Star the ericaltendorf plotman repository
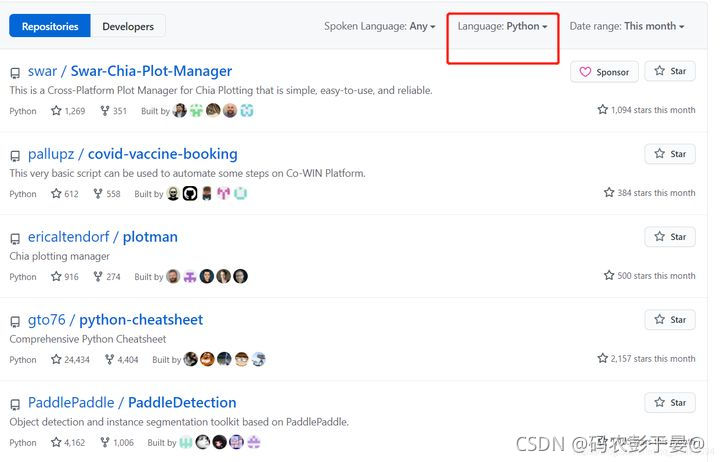 point(670,237)
